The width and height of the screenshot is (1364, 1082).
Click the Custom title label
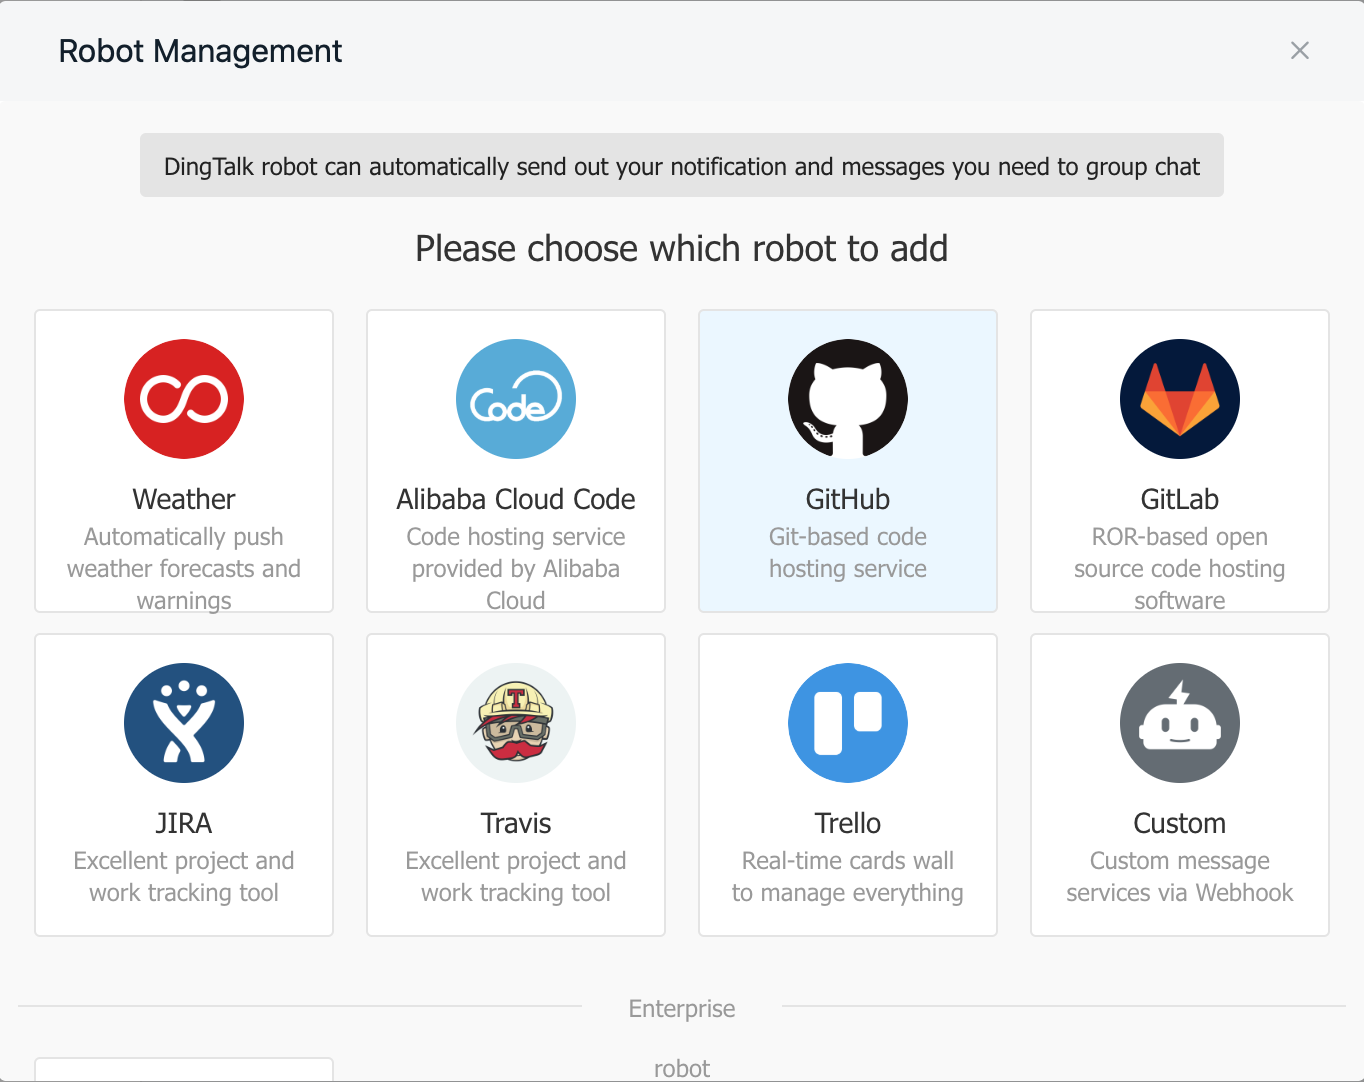pyautogui.click(x=1180, y=823)
